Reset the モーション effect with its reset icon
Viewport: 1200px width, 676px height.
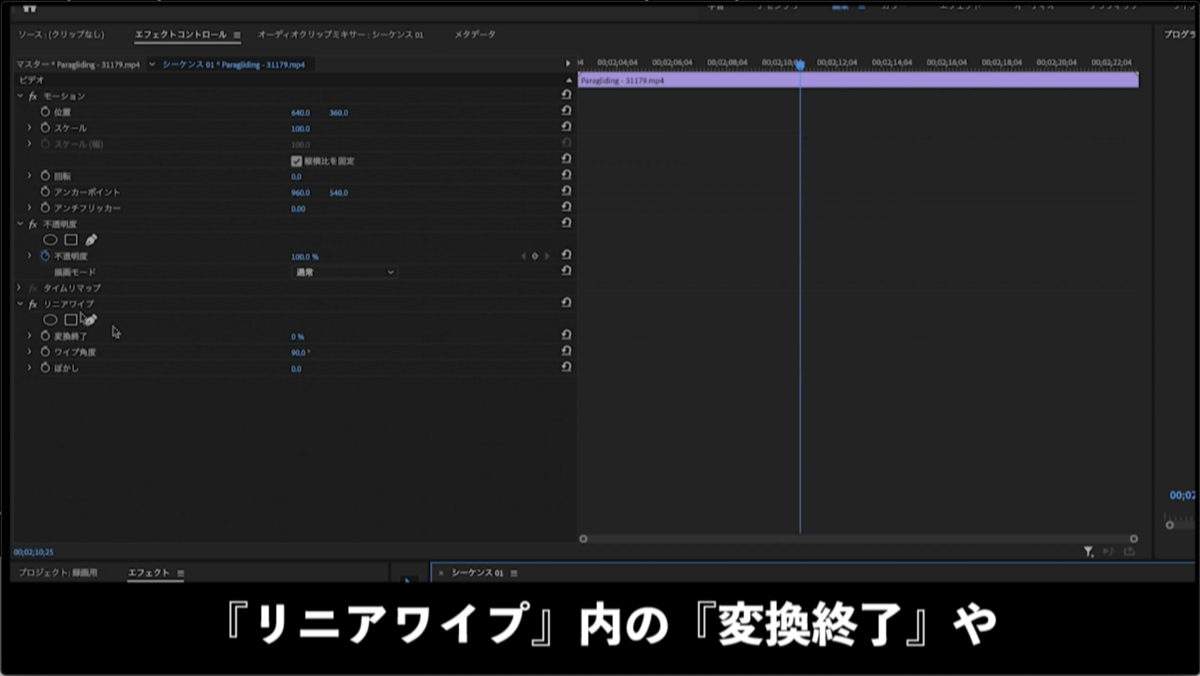pos(567,96)
